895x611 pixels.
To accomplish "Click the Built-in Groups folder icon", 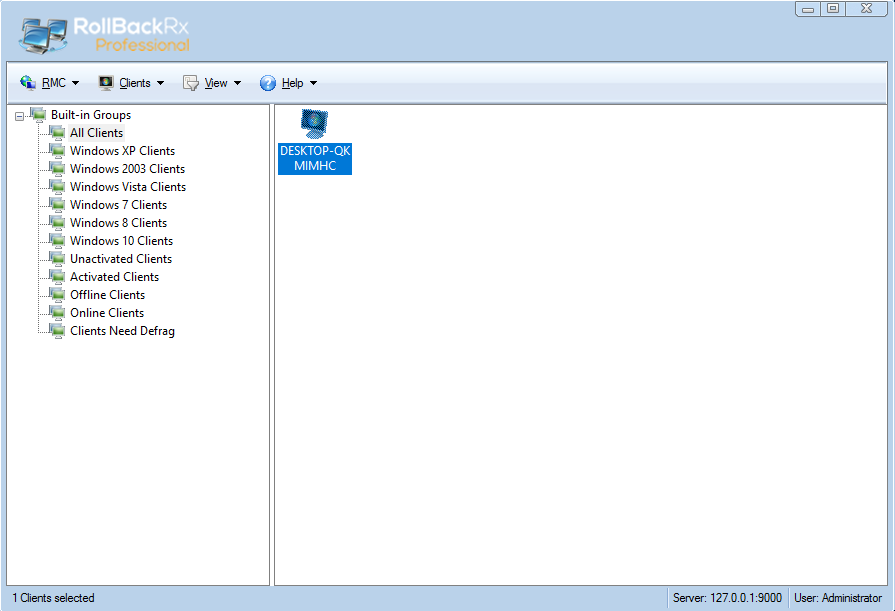I will 38,115.
